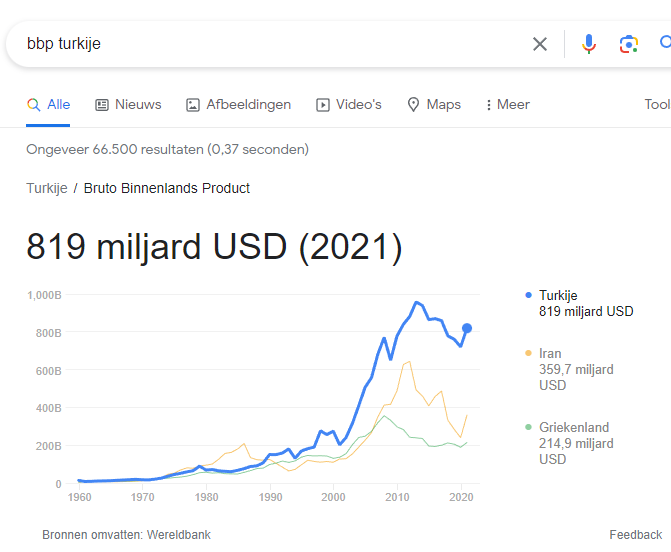
Task: Send Feedback on the chart
Action: pyautogui.click(x=635, y=535)
